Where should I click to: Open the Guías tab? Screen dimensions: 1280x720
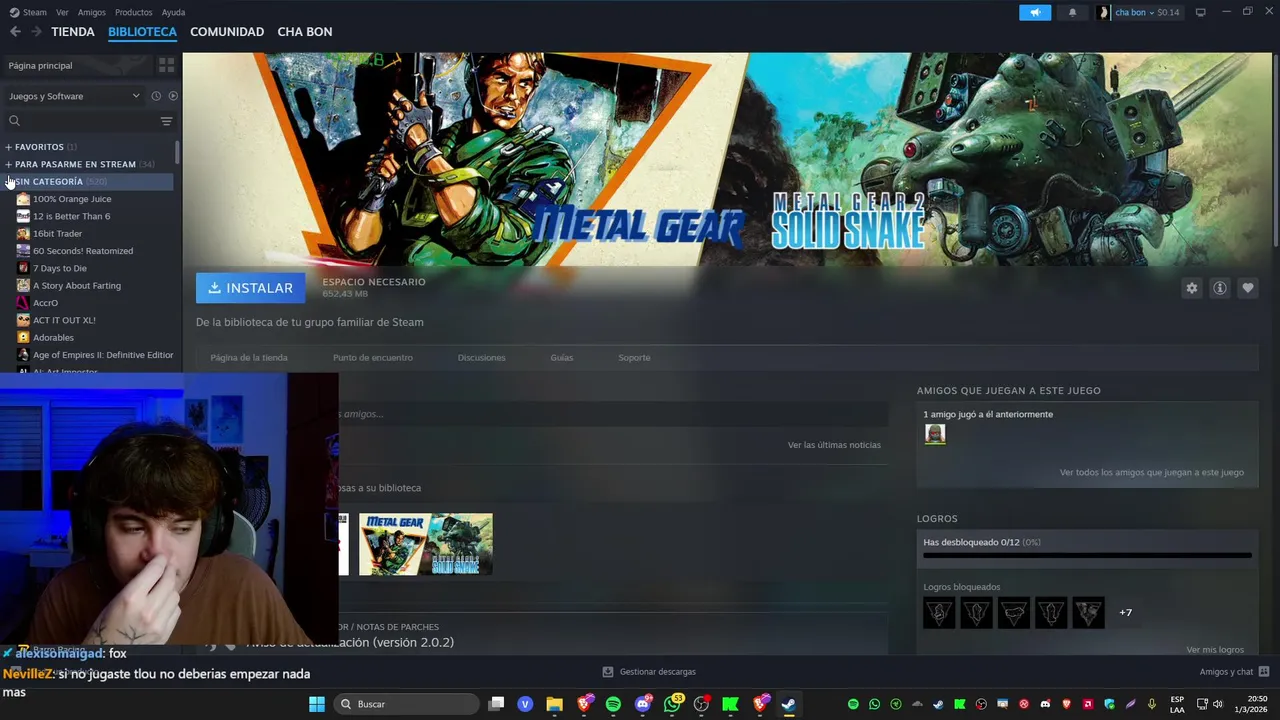(x=562, y=357)
